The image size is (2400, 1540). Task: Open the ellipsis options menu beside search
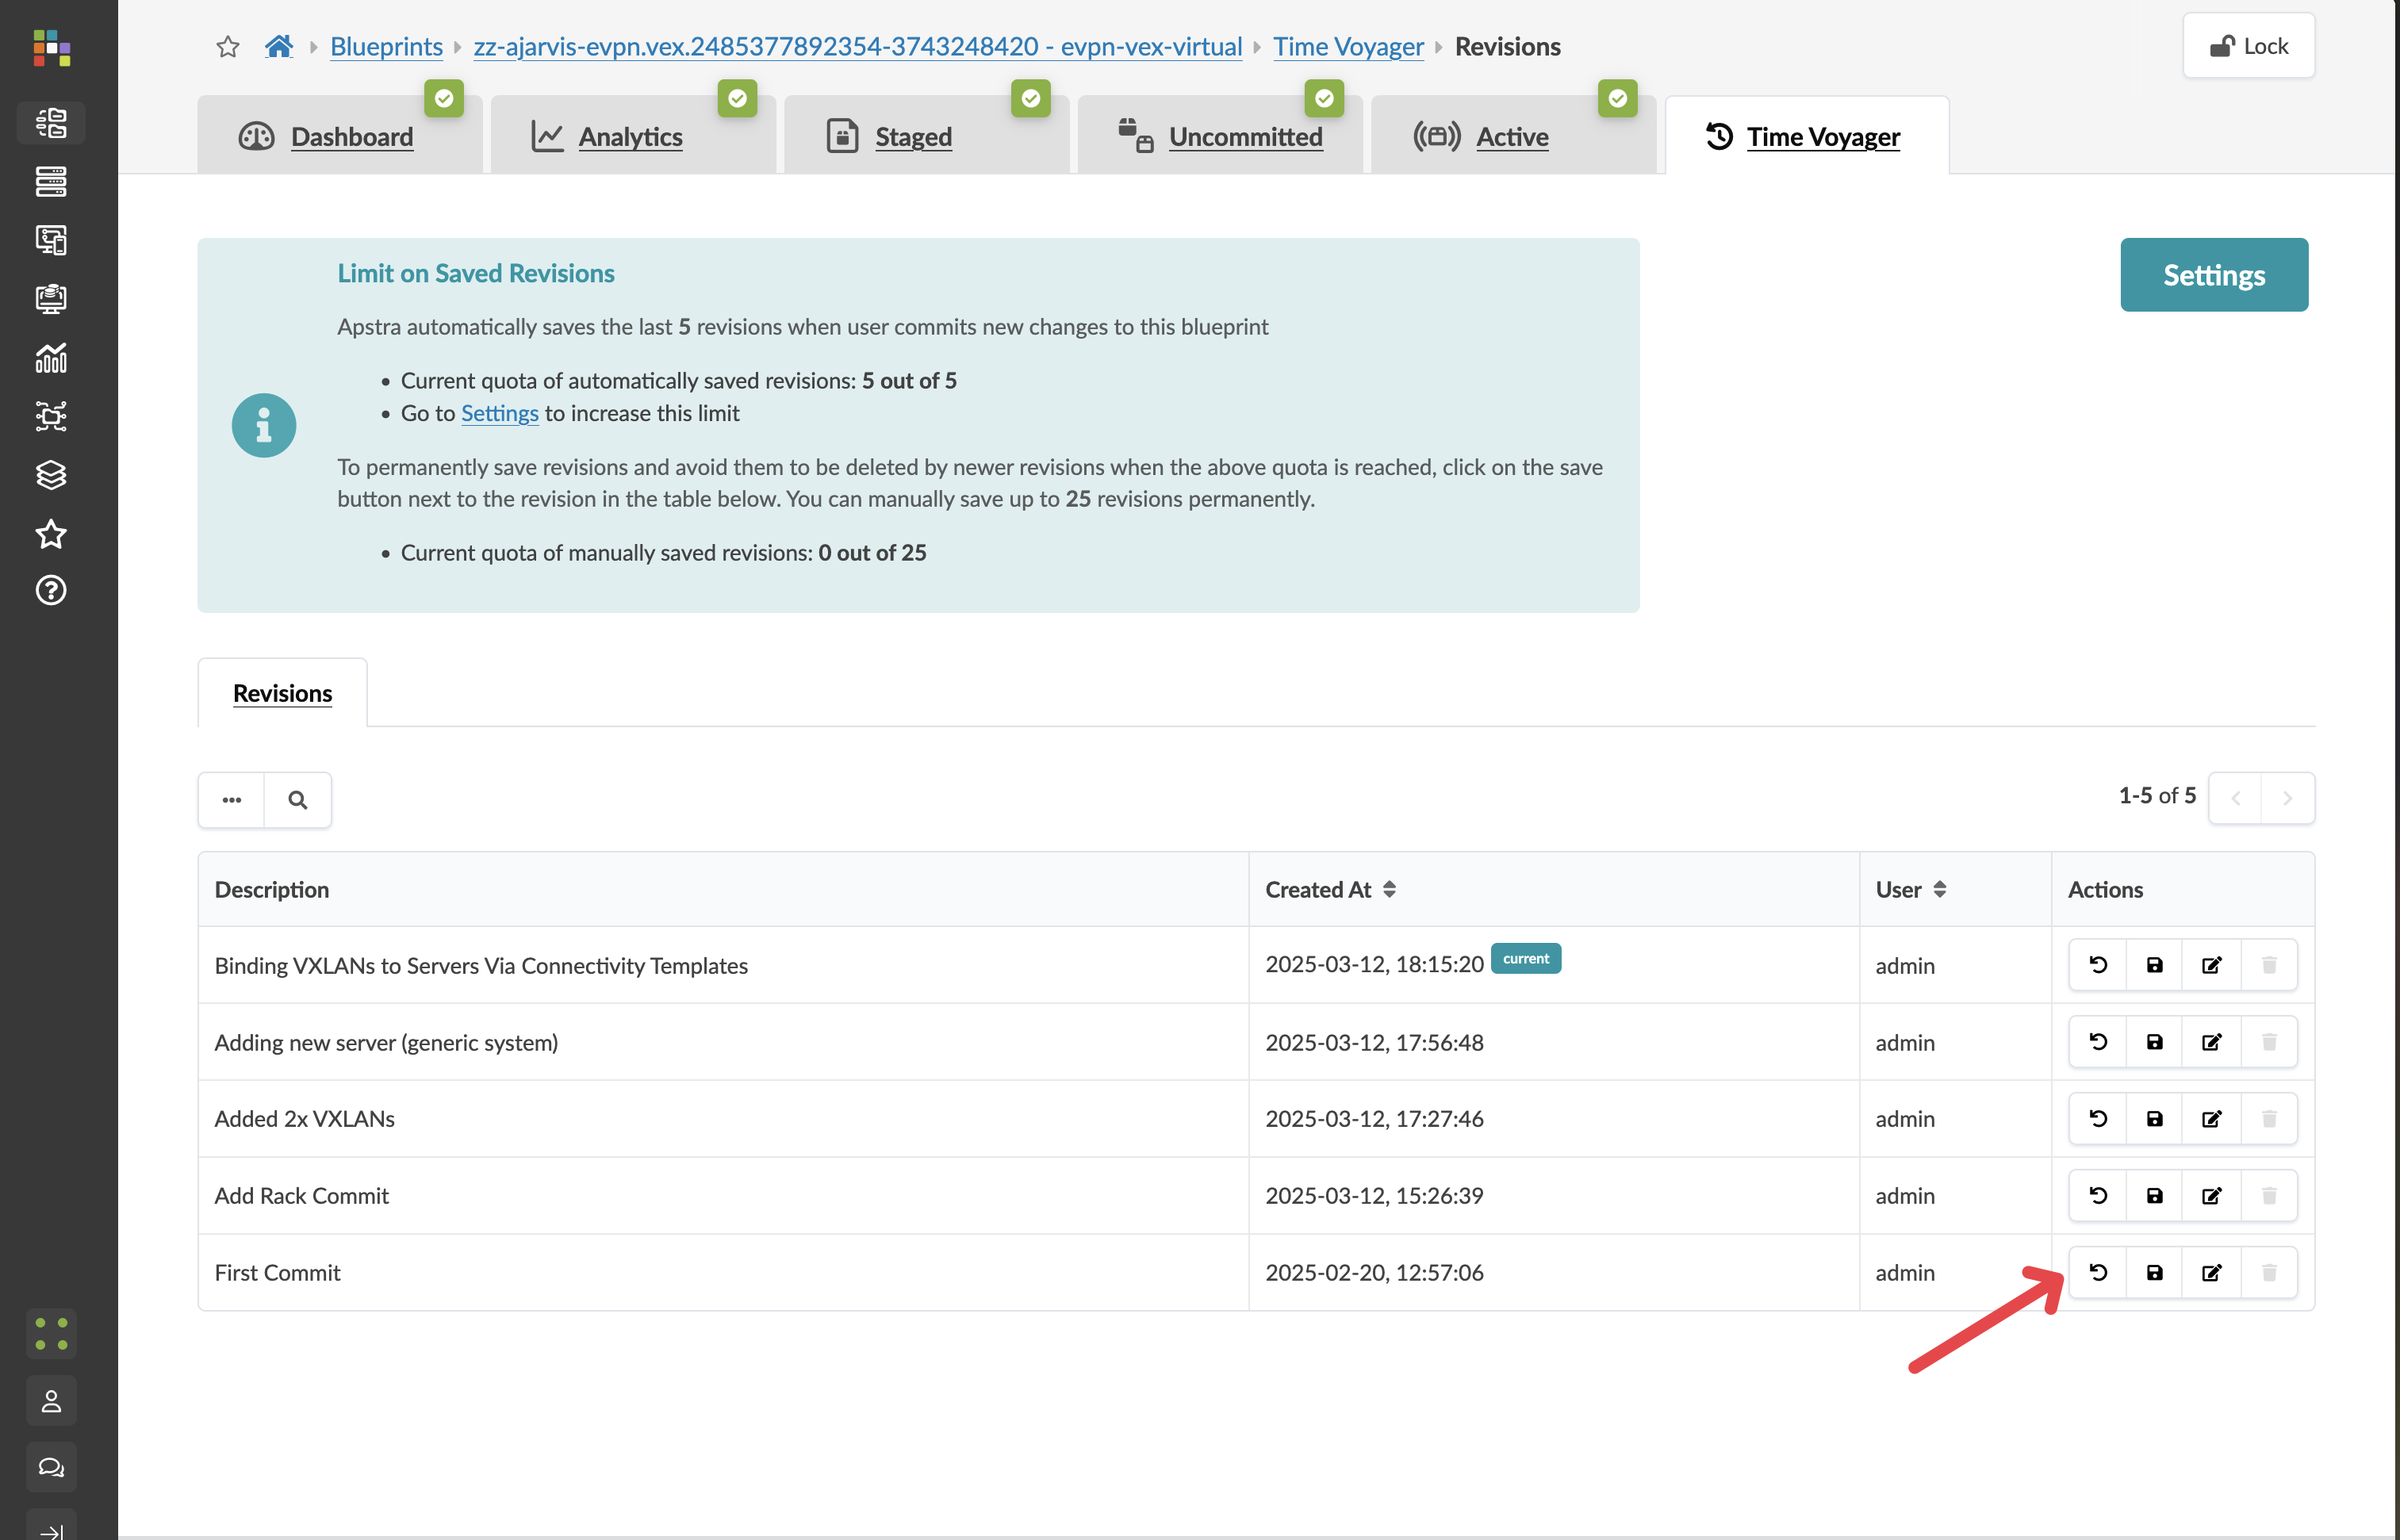tap(232, 800)
